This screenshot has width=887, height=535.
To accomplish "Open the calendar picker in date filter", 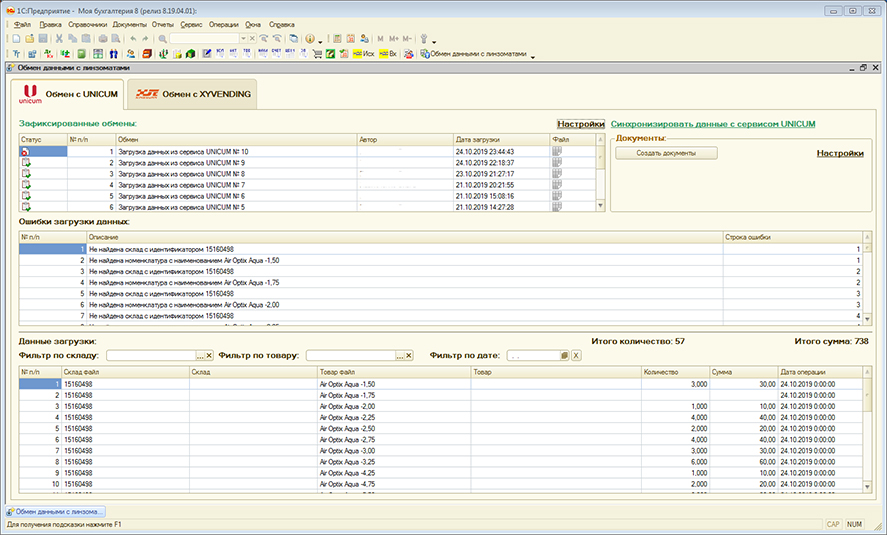I will click(x=564, y=355).
